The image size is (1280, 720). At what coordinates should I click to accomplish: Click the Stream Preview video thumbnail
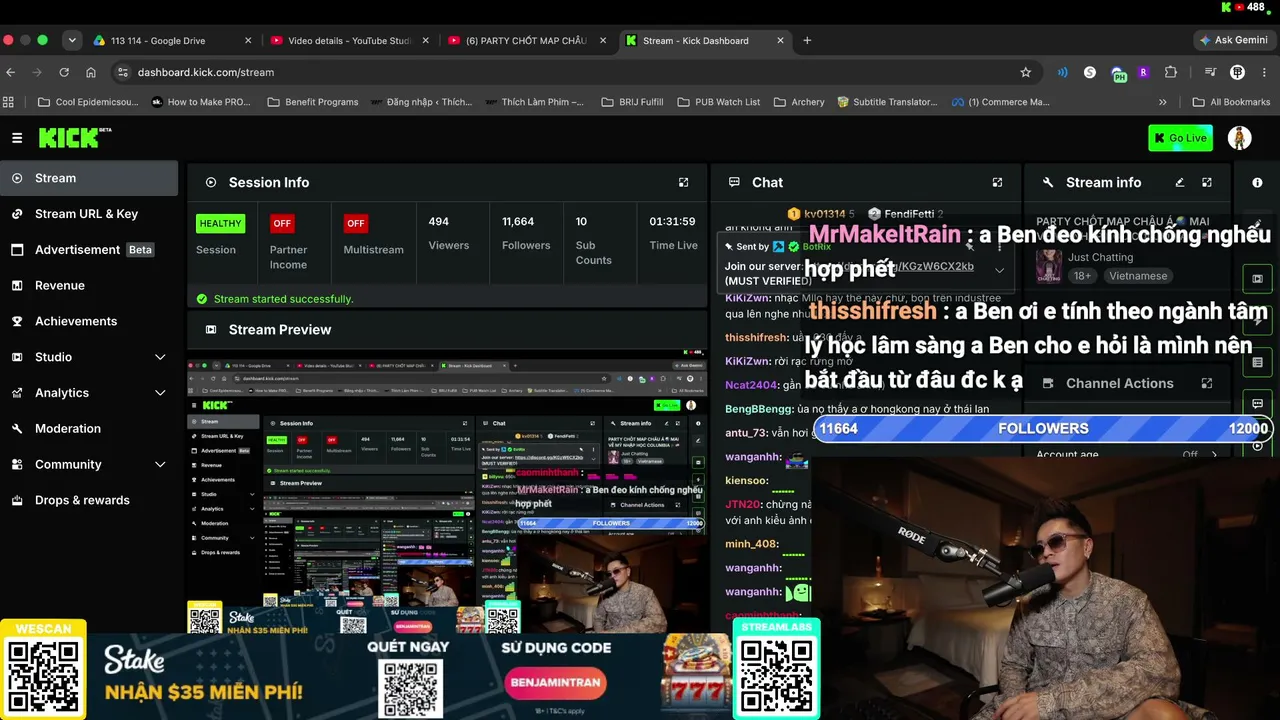point(447,491)
